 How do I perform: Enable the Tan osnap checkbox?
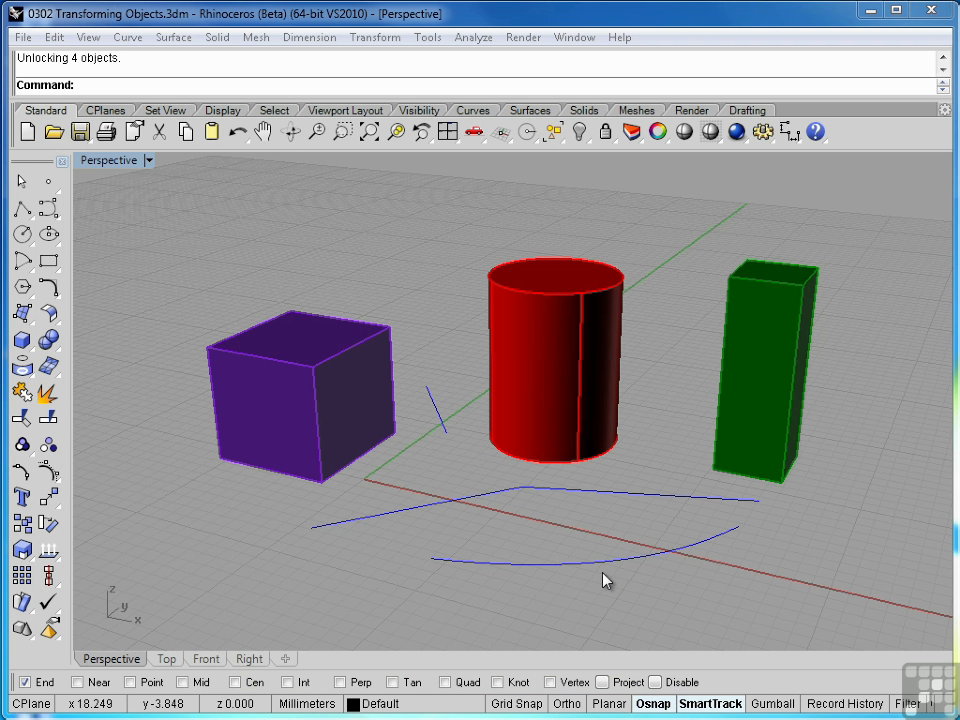pyautogui.click(x=392, y=682)
